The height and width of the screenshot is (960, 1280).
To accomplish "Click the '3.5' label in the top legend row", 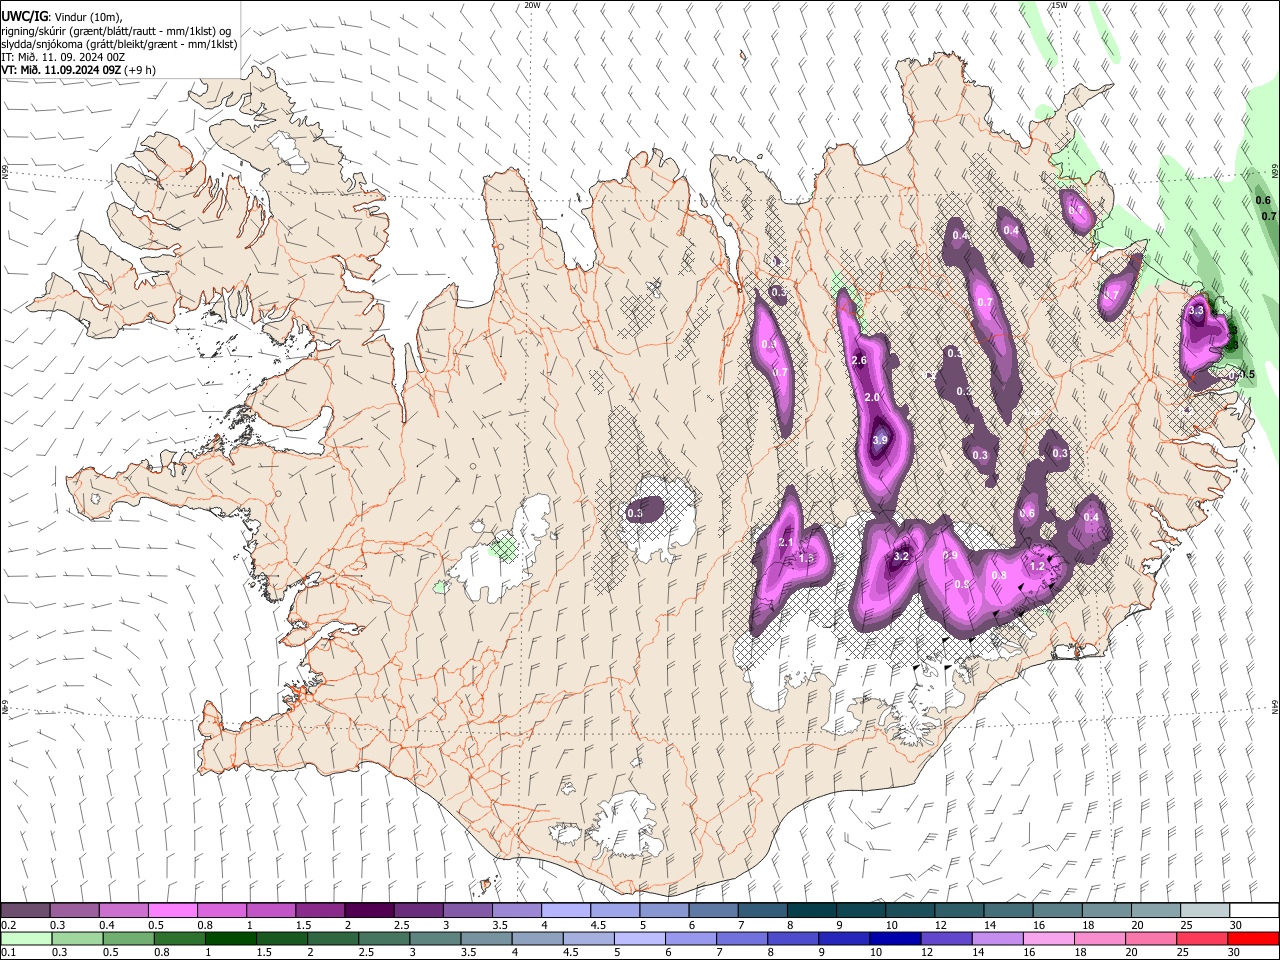I will (x=497, y=925).
